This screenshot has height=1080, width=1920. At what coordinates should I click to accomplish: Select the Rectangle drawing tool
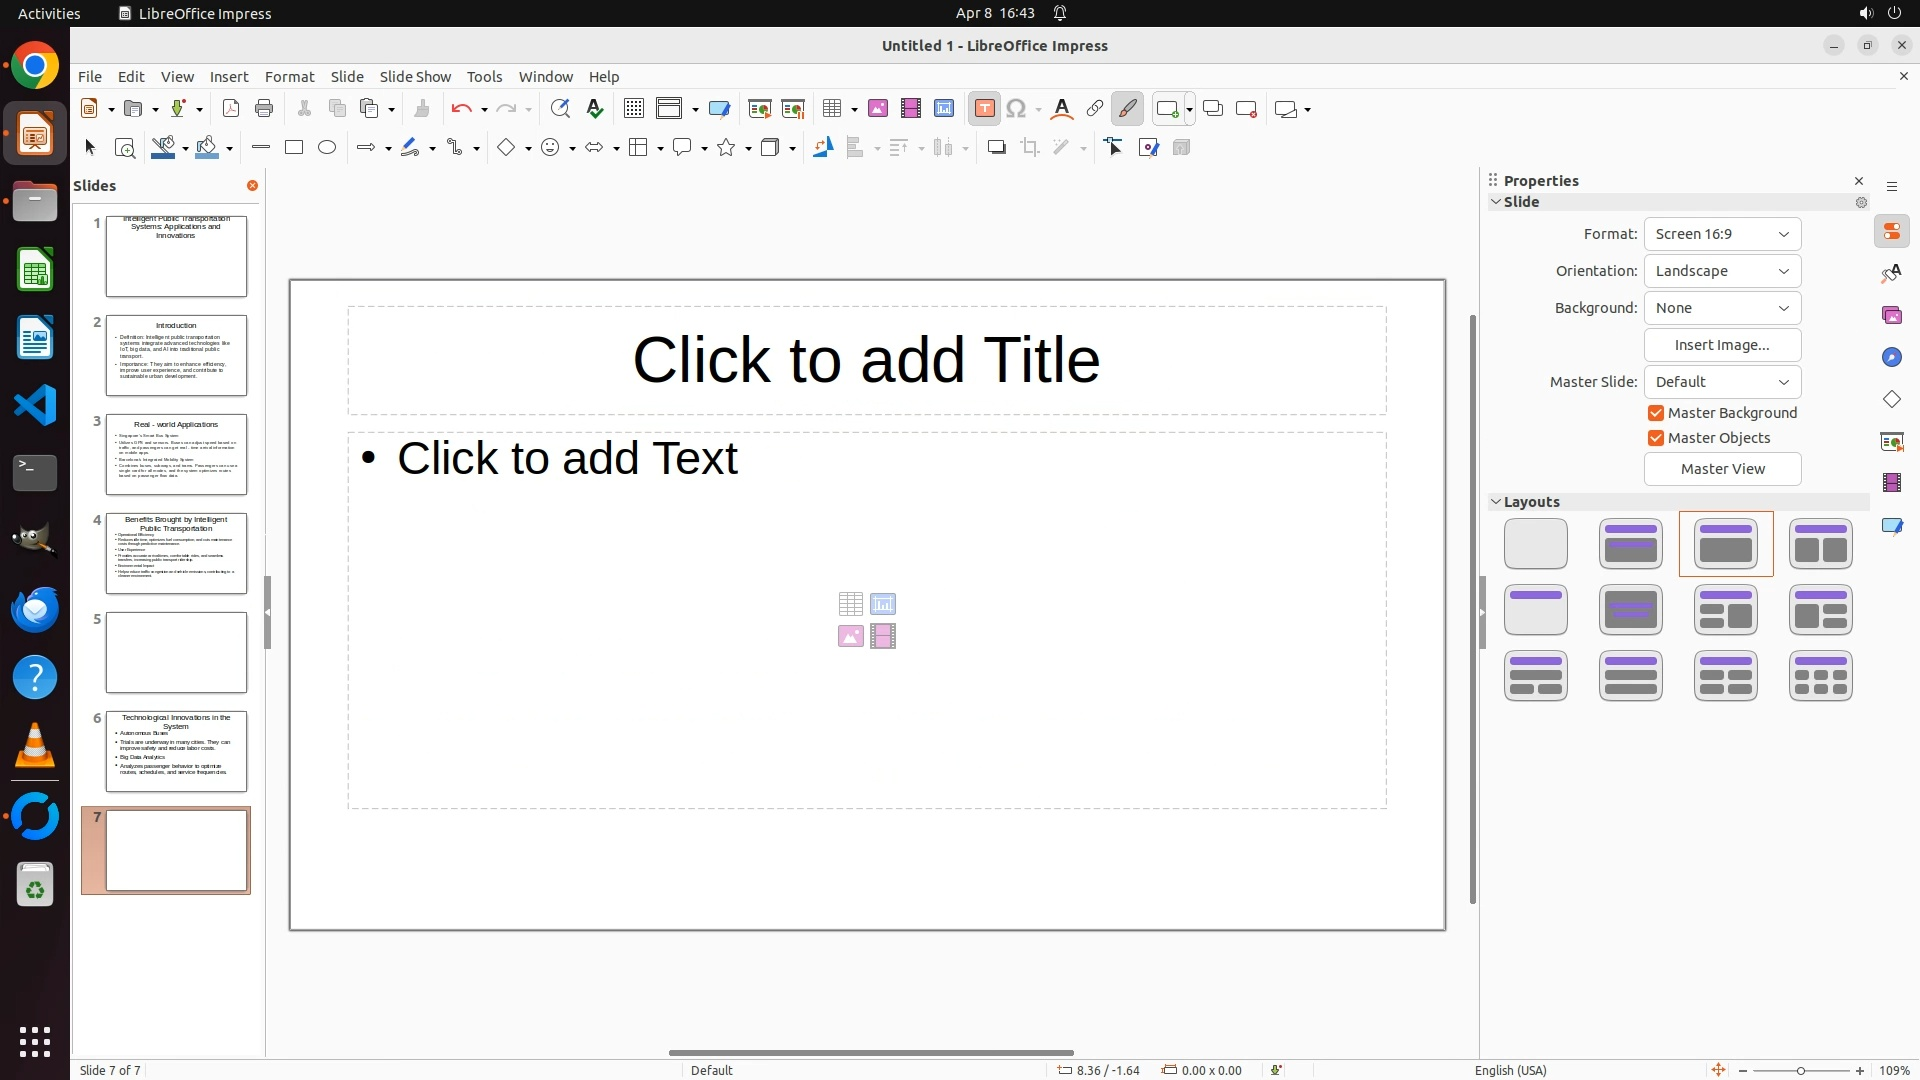pos(294,148)
